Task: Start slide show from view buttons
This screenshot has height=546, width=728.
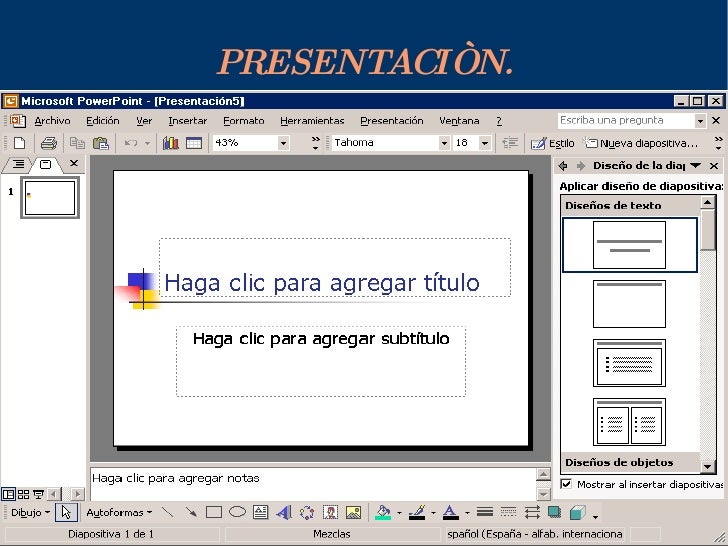Action: point(38,494)
